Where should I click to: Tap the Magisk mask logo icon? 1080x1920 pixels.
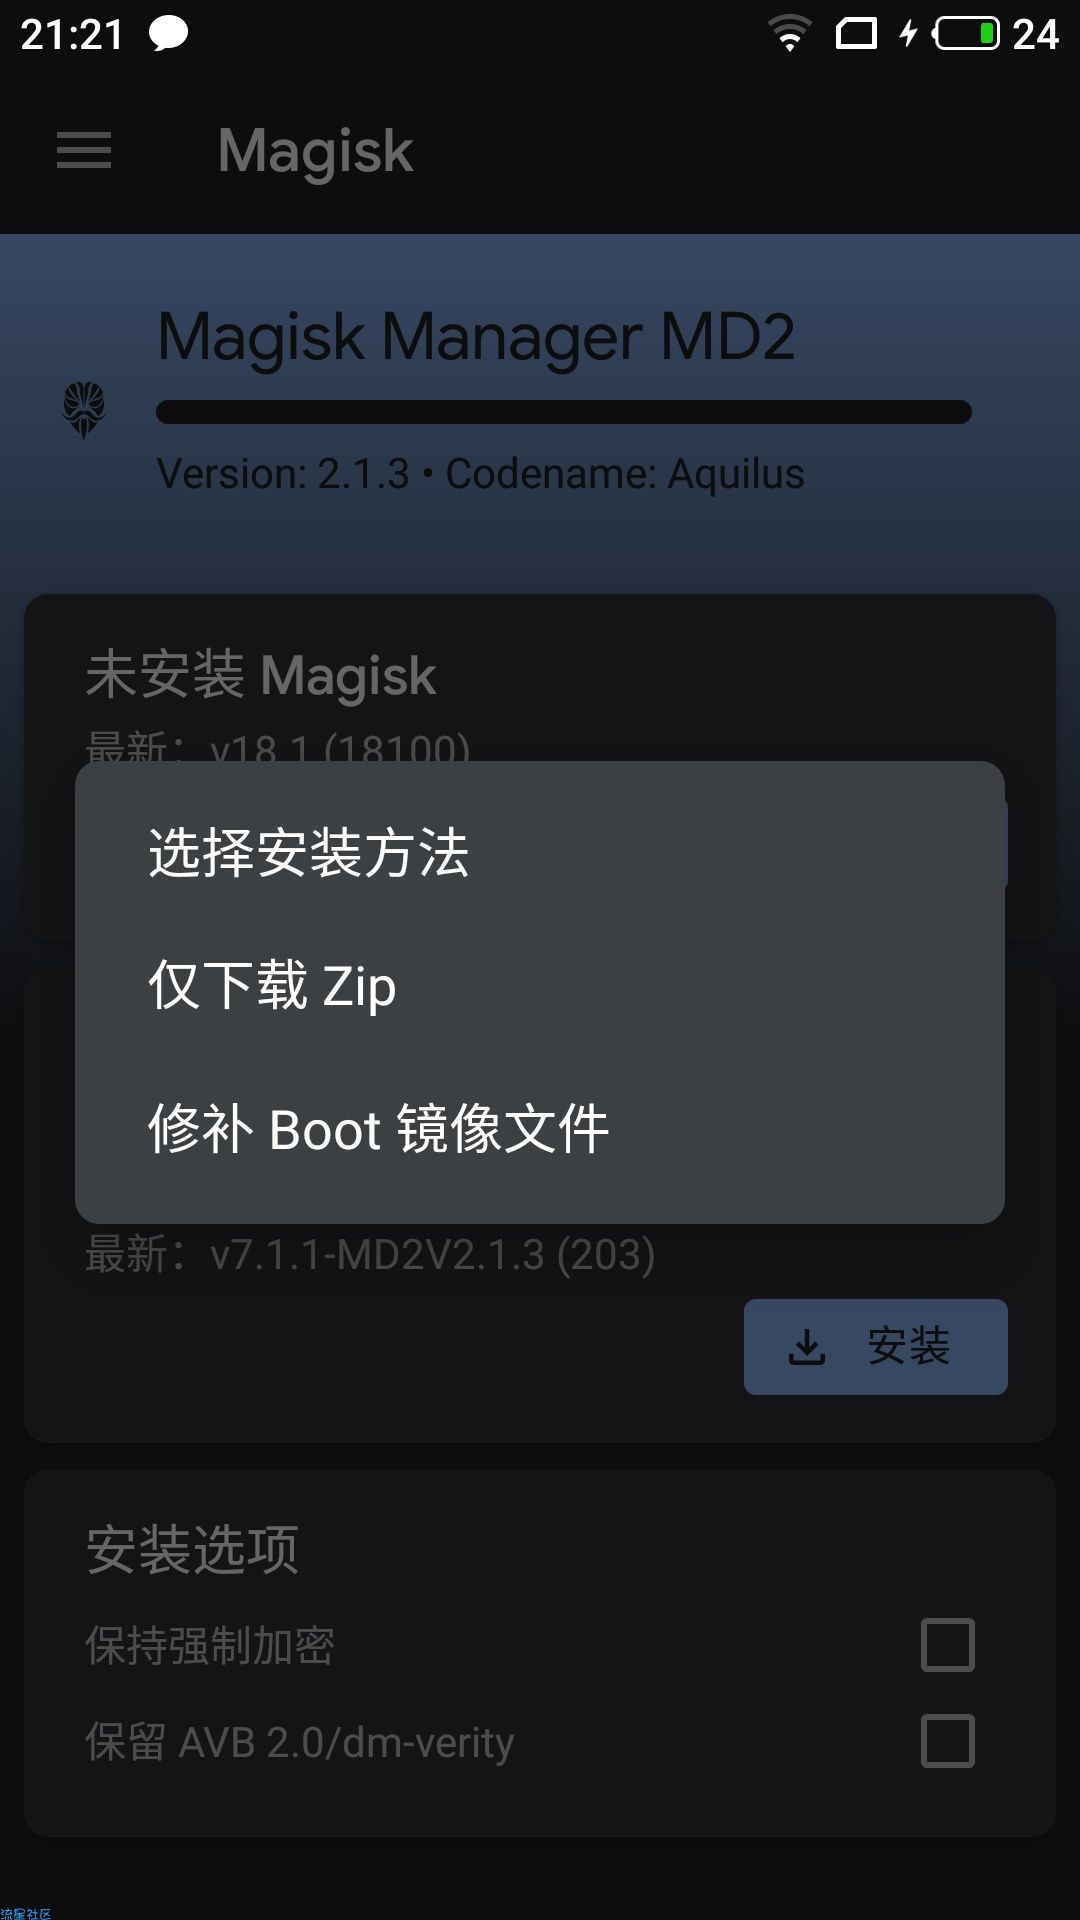(x=84, y=410)
